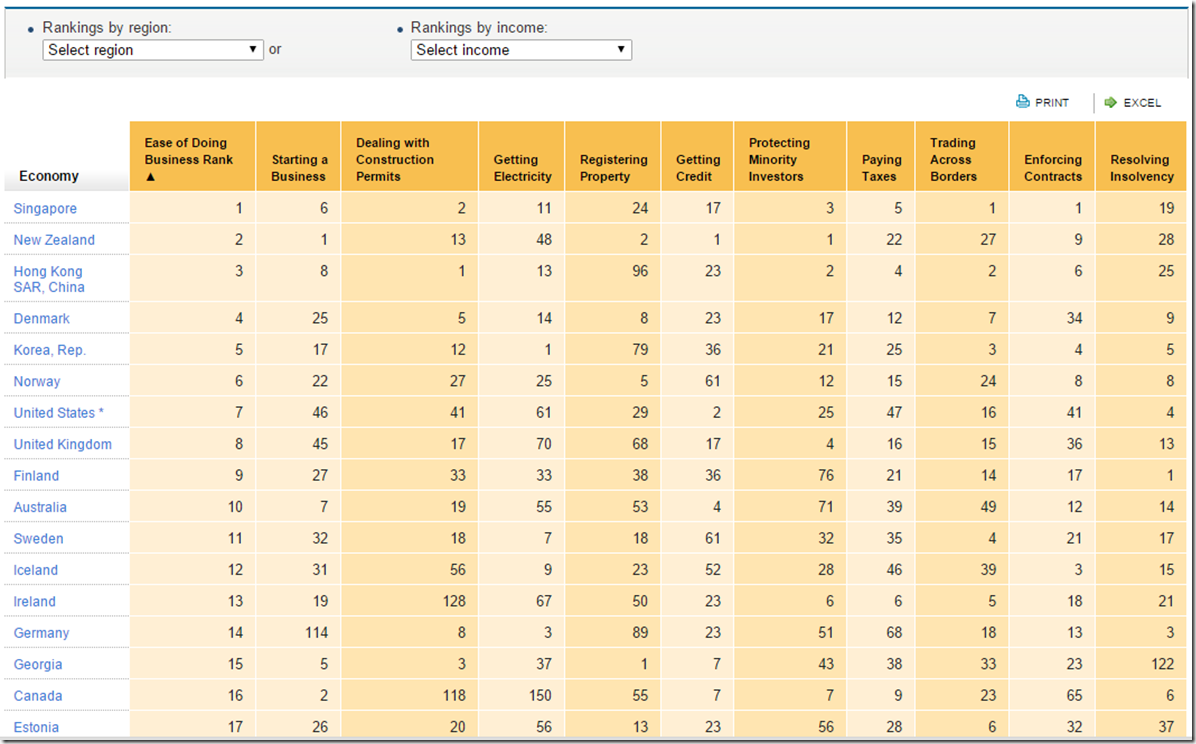The image size is (1196, 744).
Task: Click the Trading Across Borders header
Action: (x=953, y=160)
